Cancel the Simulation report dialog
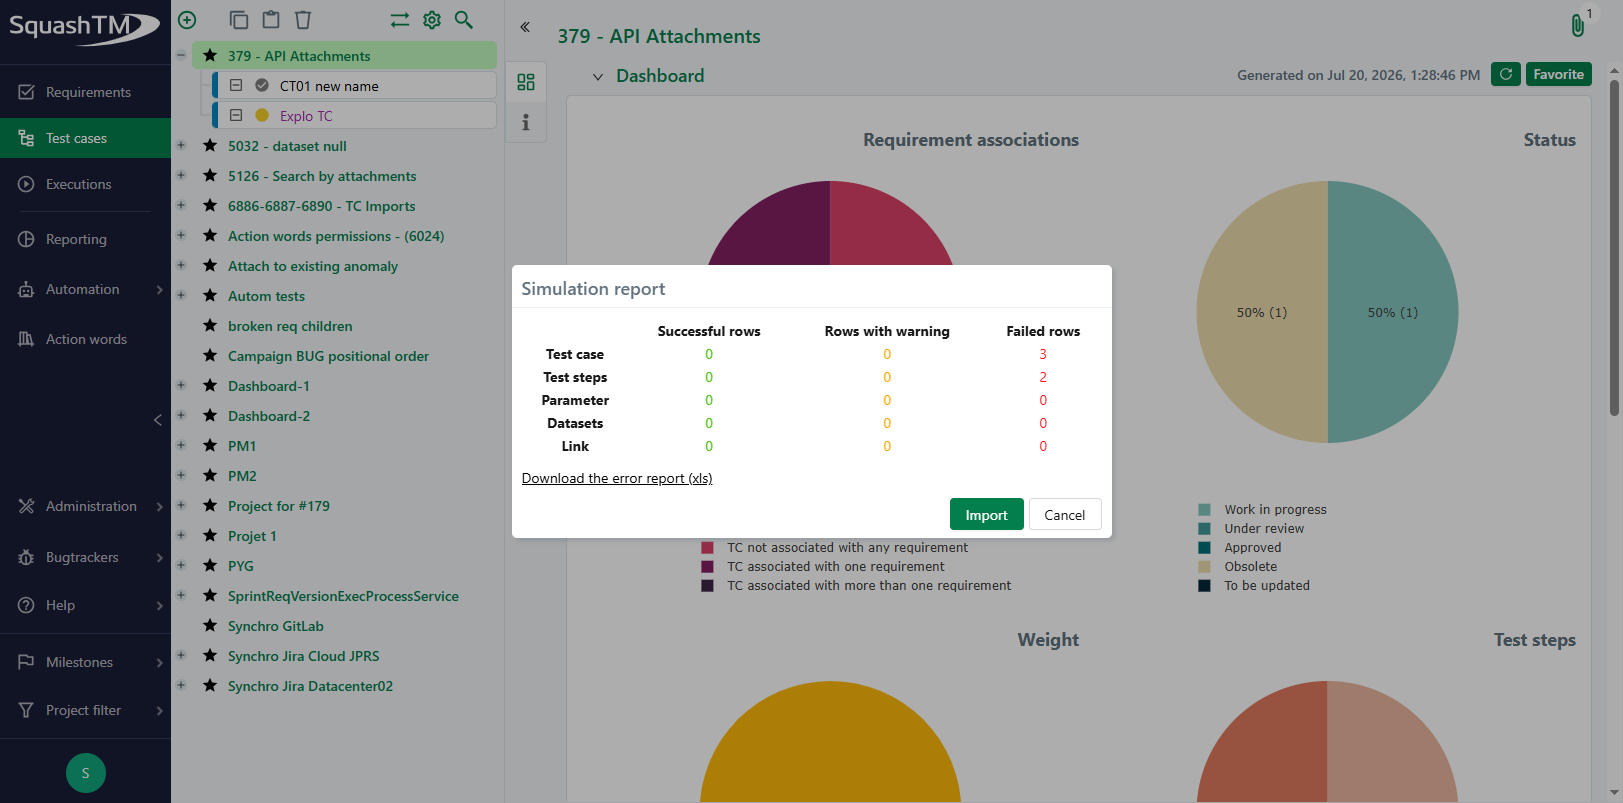1623x803 pixels. (1065, 515)
